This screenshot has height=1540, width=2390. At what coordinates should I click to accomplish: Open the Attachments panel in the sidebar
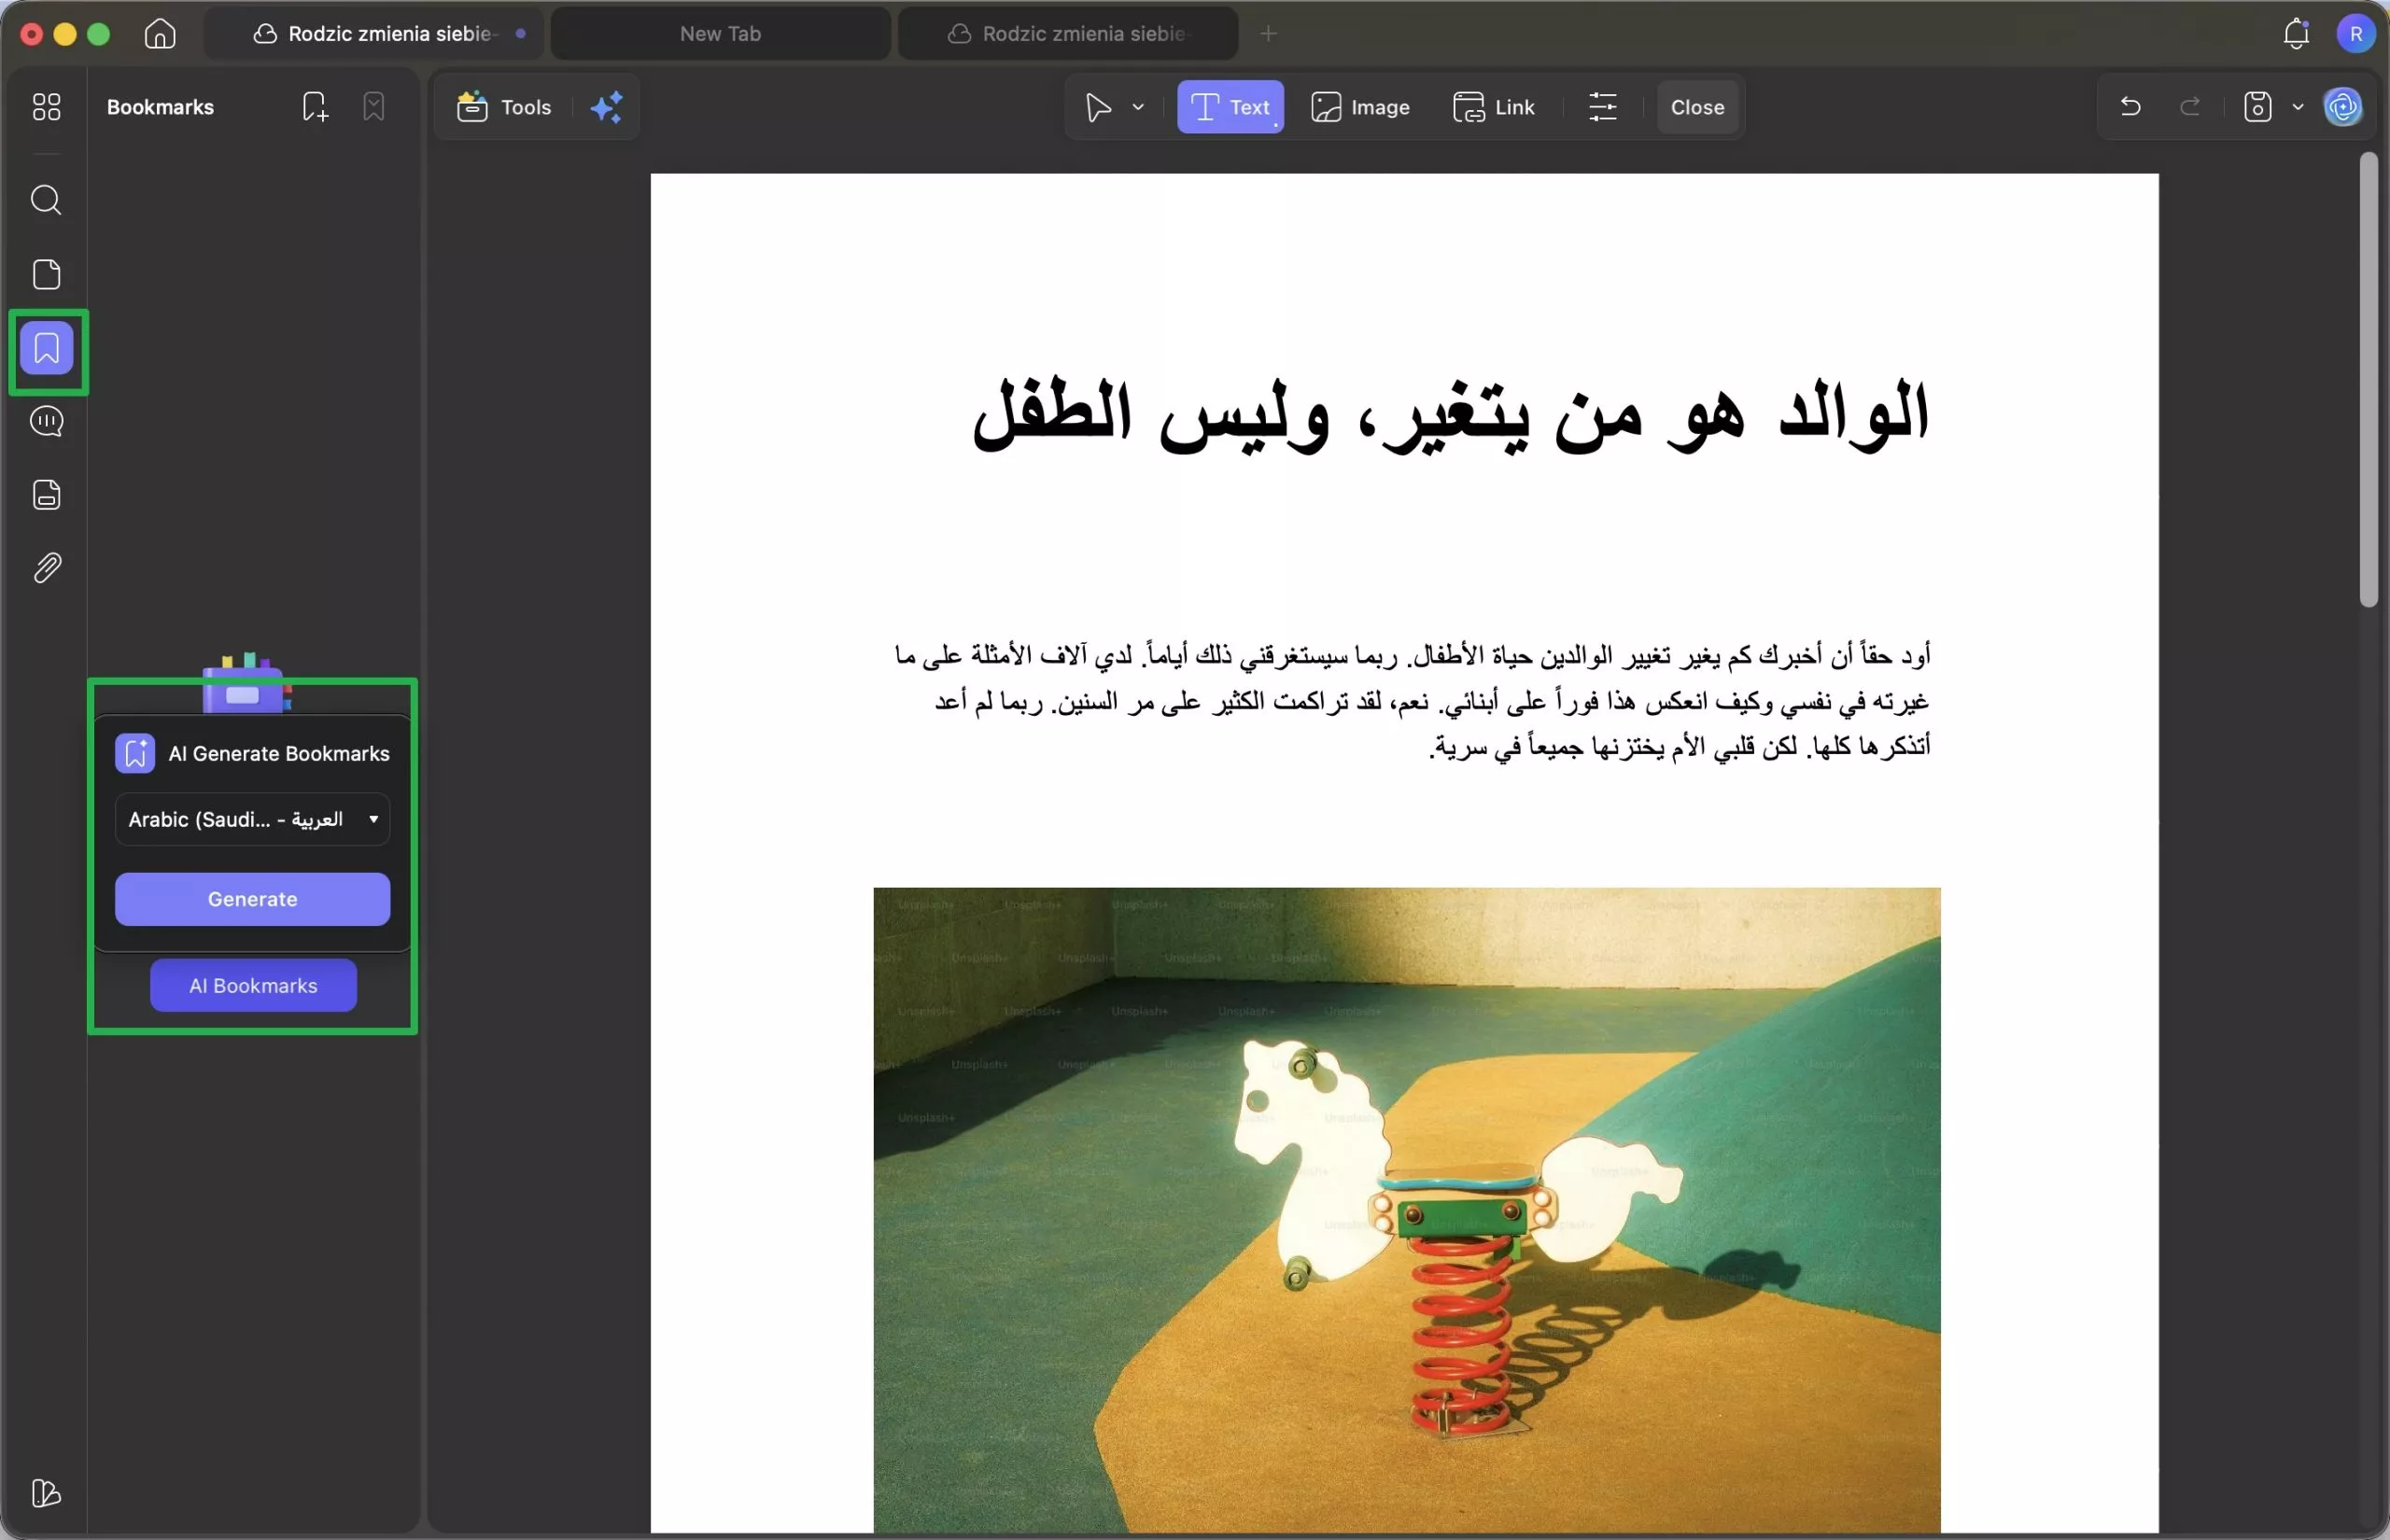[x=45, y=568]
